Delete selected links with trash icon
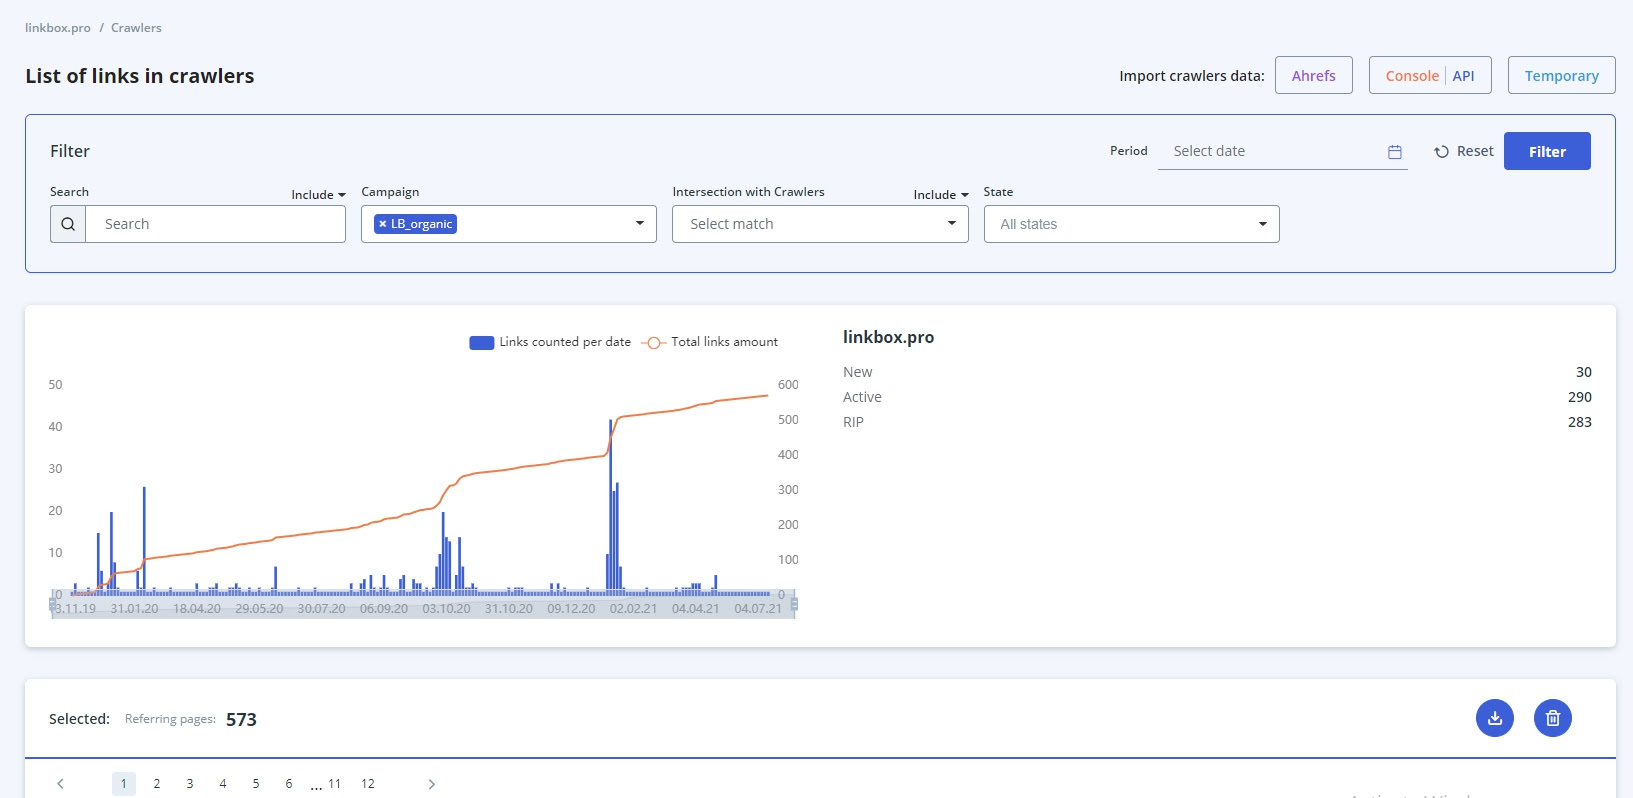 tap(1553, 718)
